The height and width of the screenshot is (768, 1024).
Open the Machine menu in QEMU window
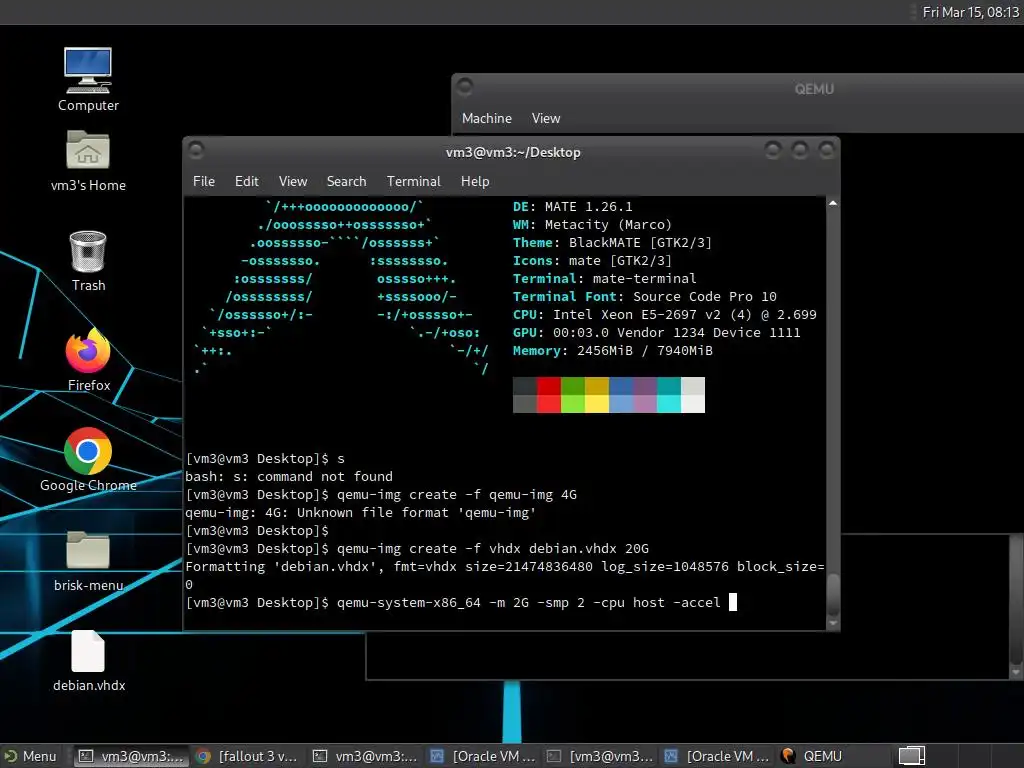[487, 118]
